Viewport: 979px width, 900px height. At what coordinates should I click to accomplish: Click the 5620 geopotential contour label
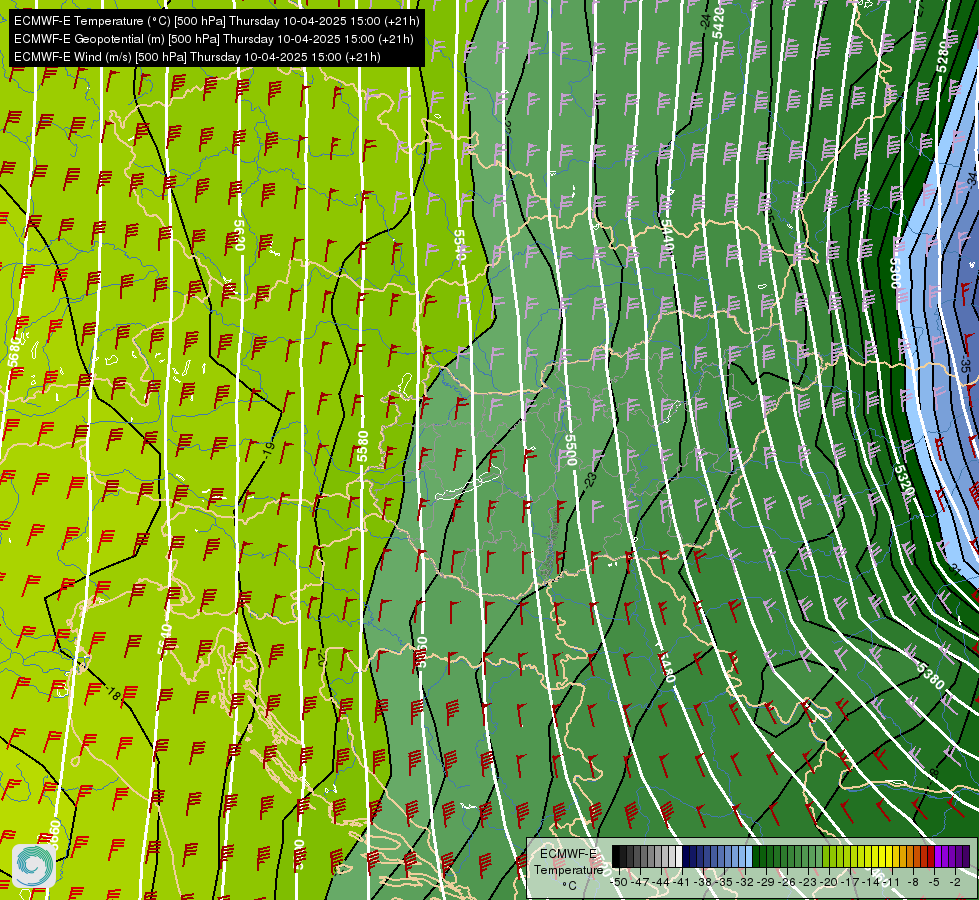[239, 235]
